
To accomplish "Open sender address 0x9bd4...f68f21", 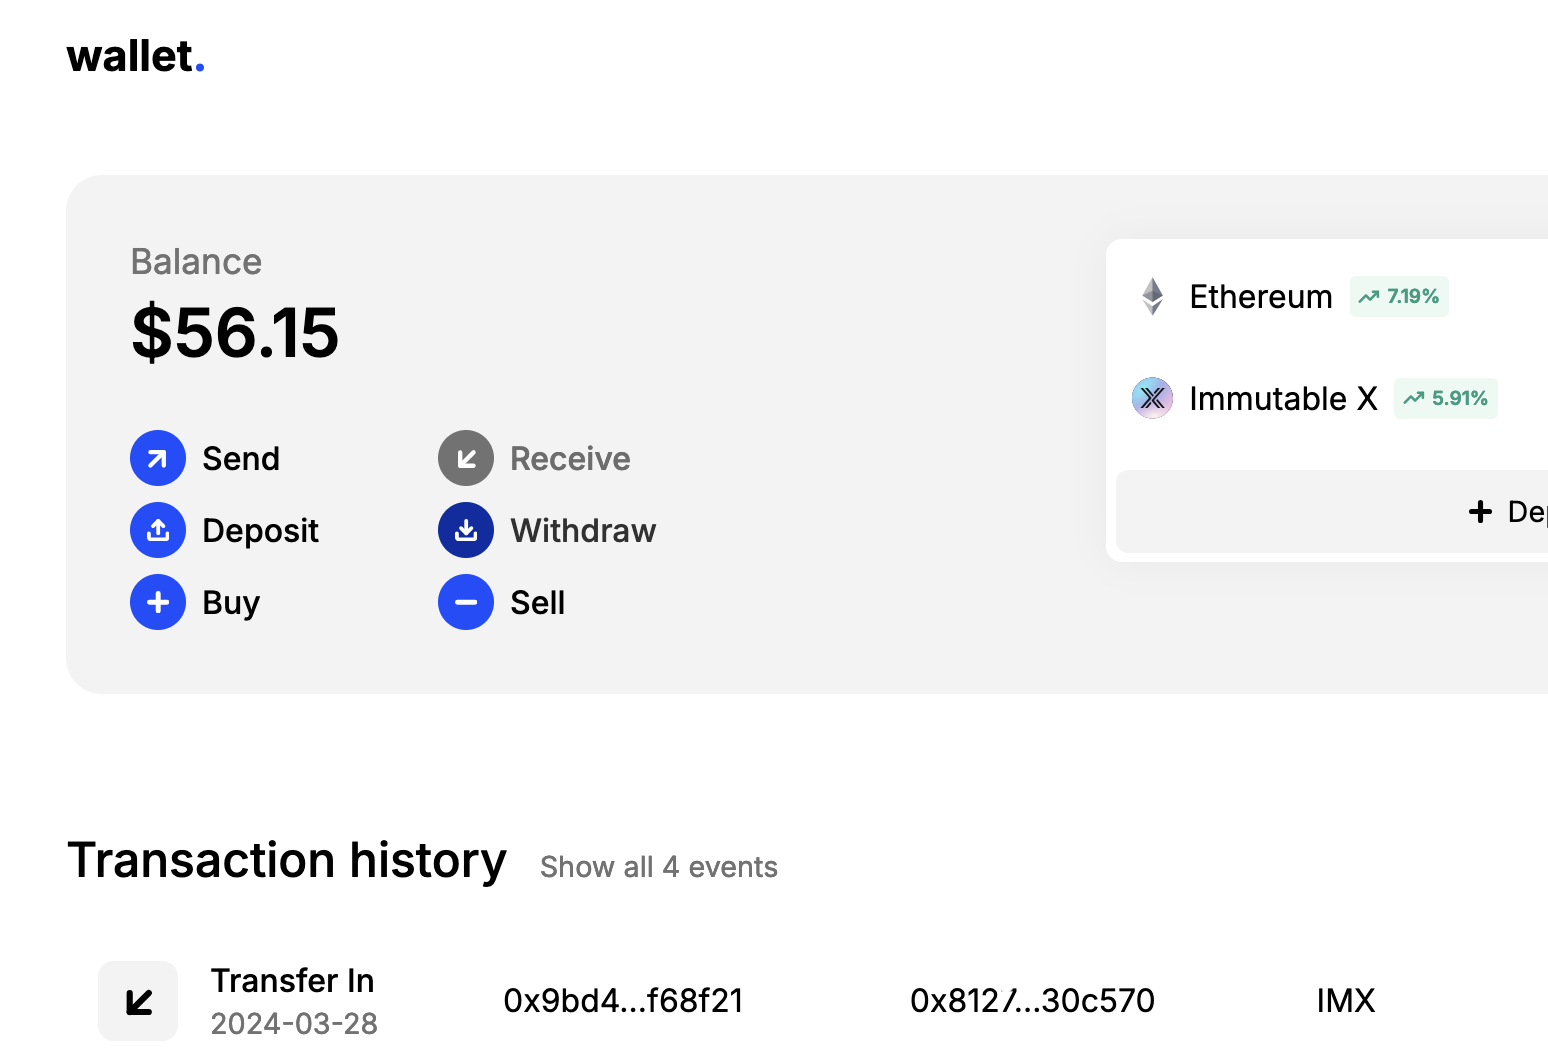I will point(623,1001).
